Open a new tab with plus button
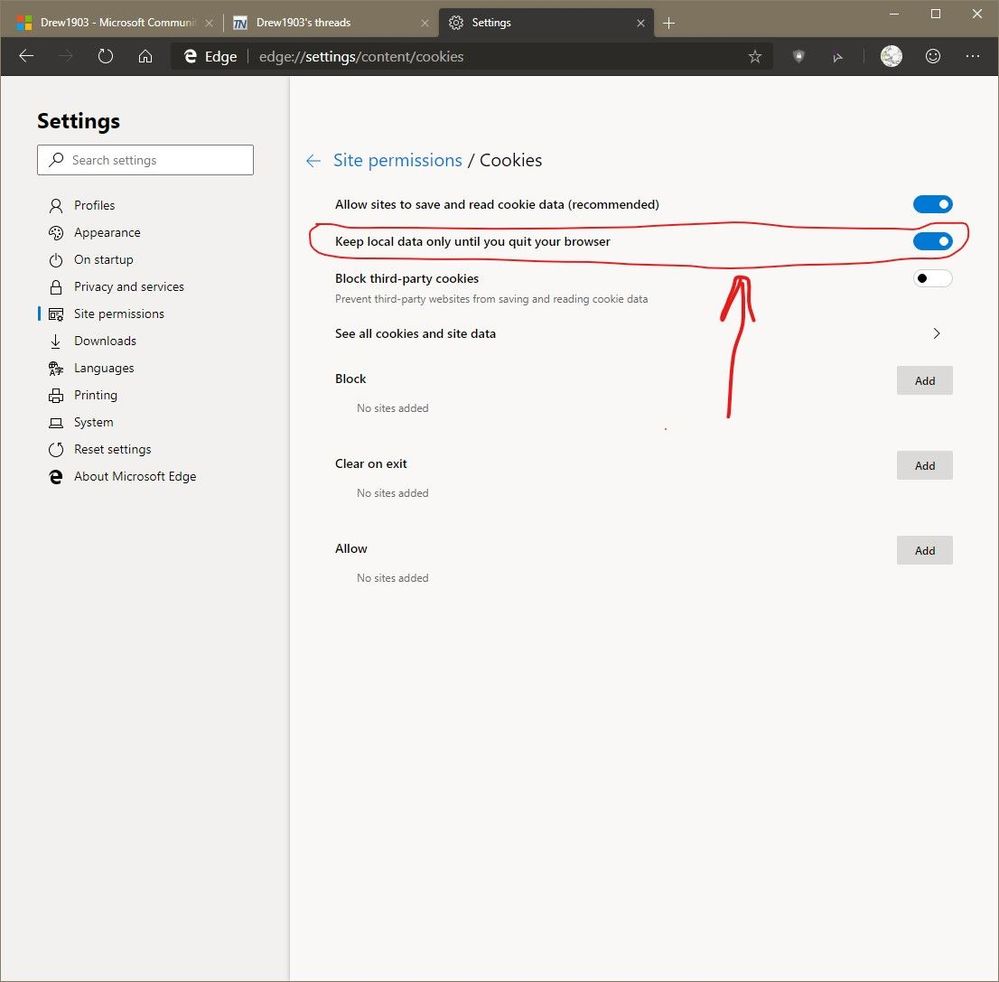 (668, 23)
